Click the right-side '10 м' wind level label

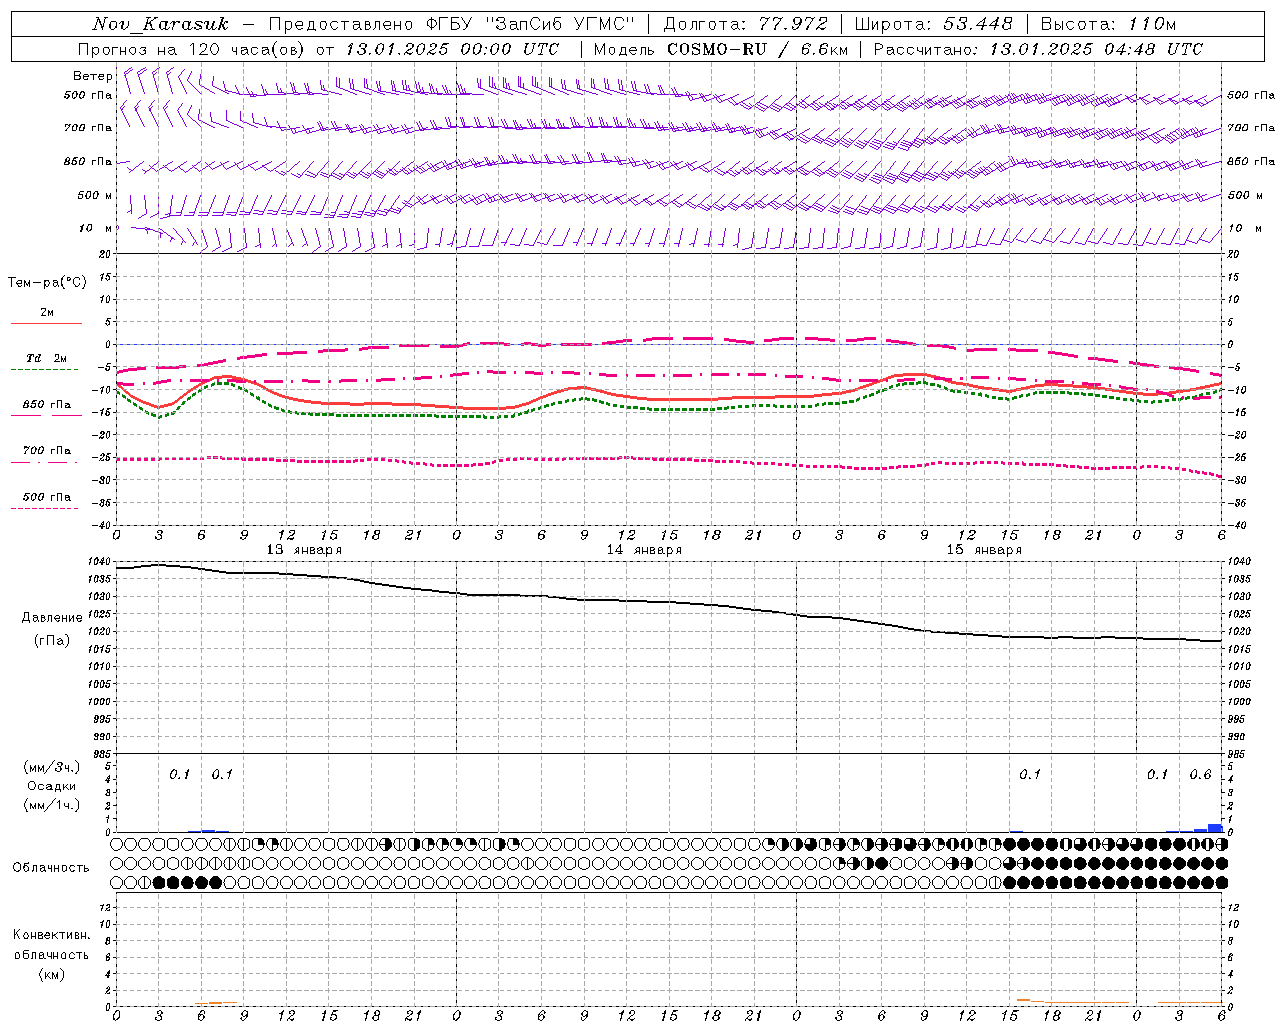click(1244, 228)
